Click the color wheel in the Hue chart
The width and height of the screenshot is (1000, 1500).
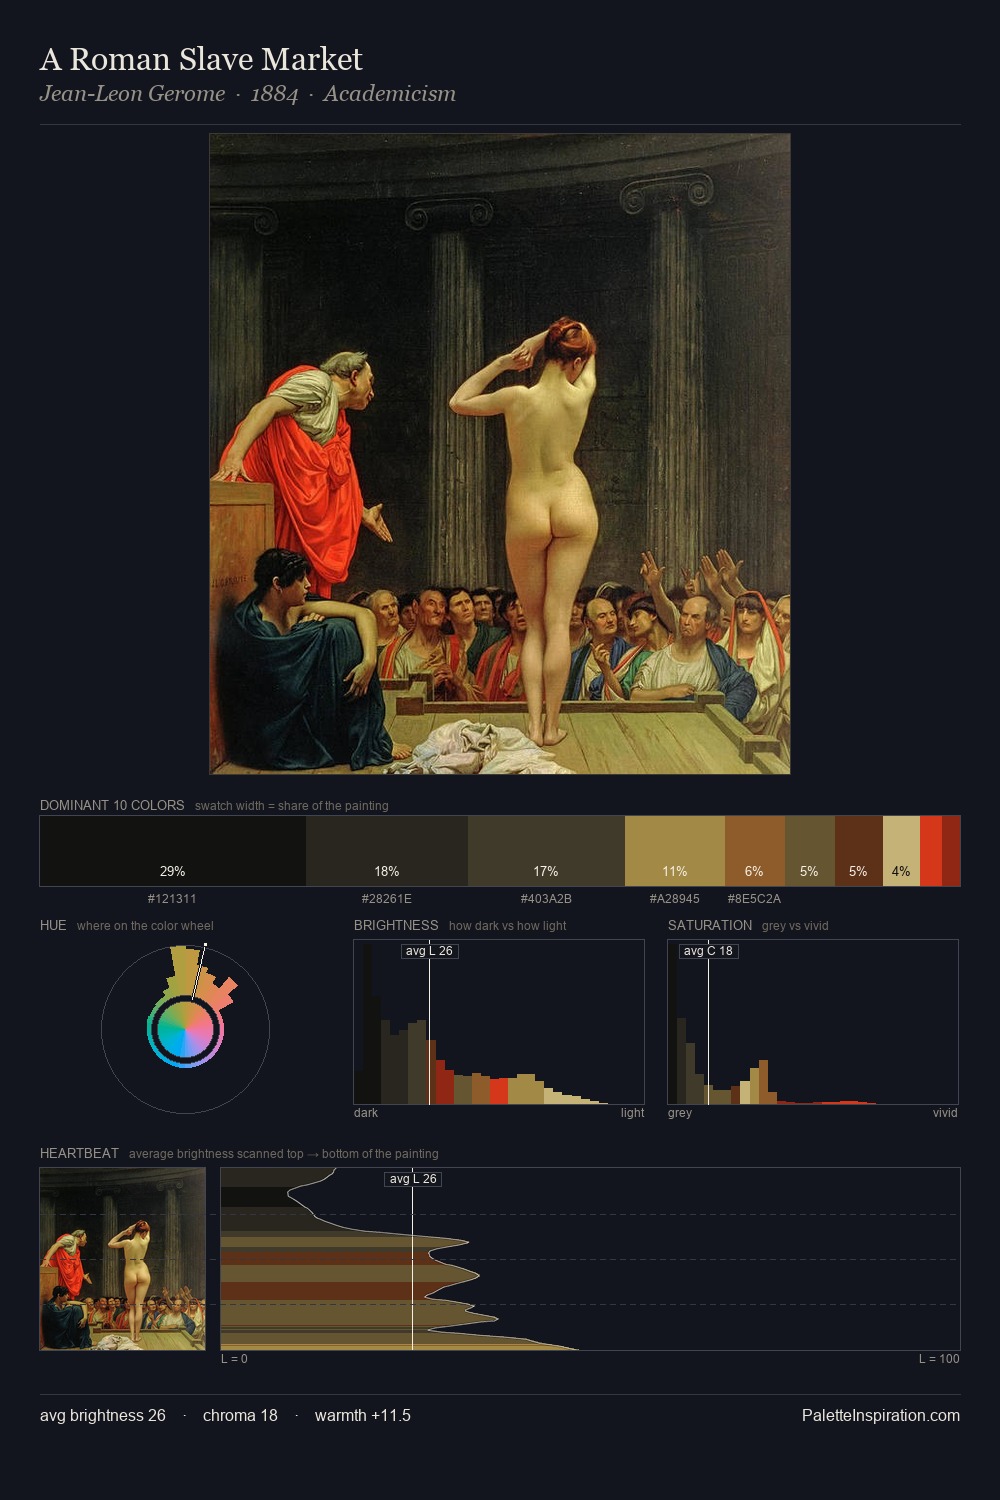pyautogui.click(x=185, y=1029)
